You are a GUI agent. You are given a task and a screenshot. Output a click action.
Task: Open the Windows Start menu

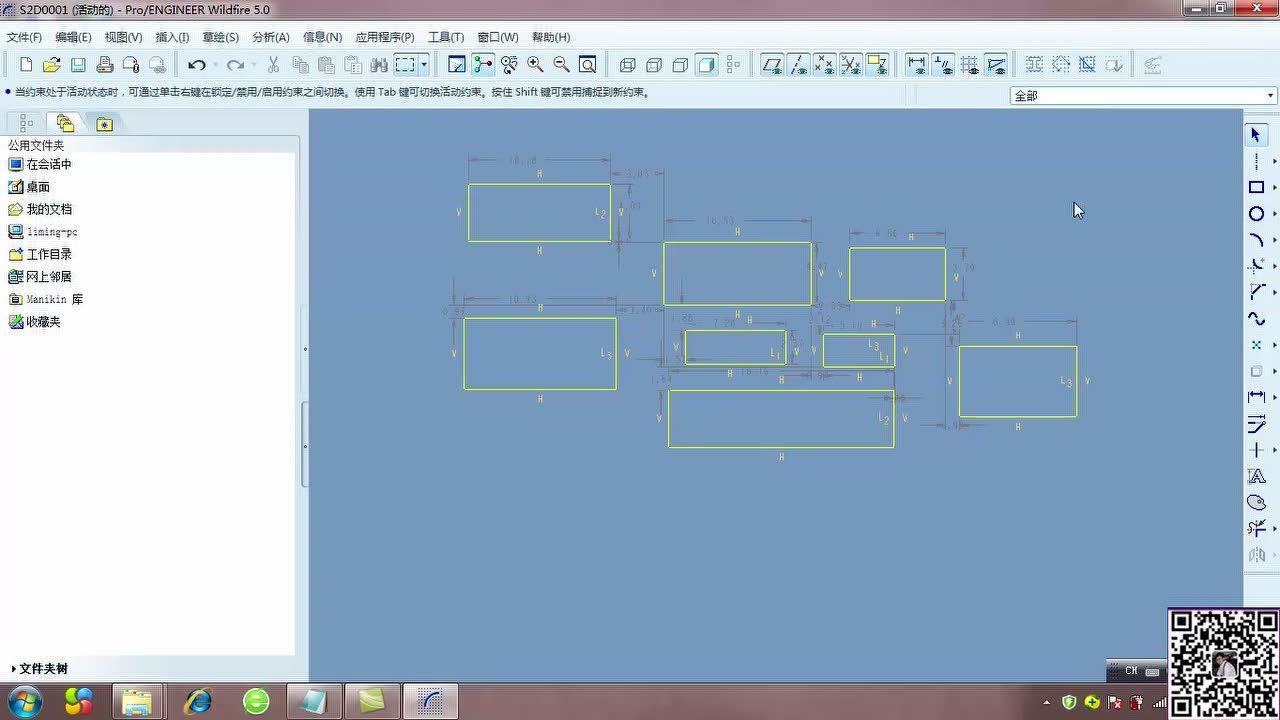coord(24,701)
